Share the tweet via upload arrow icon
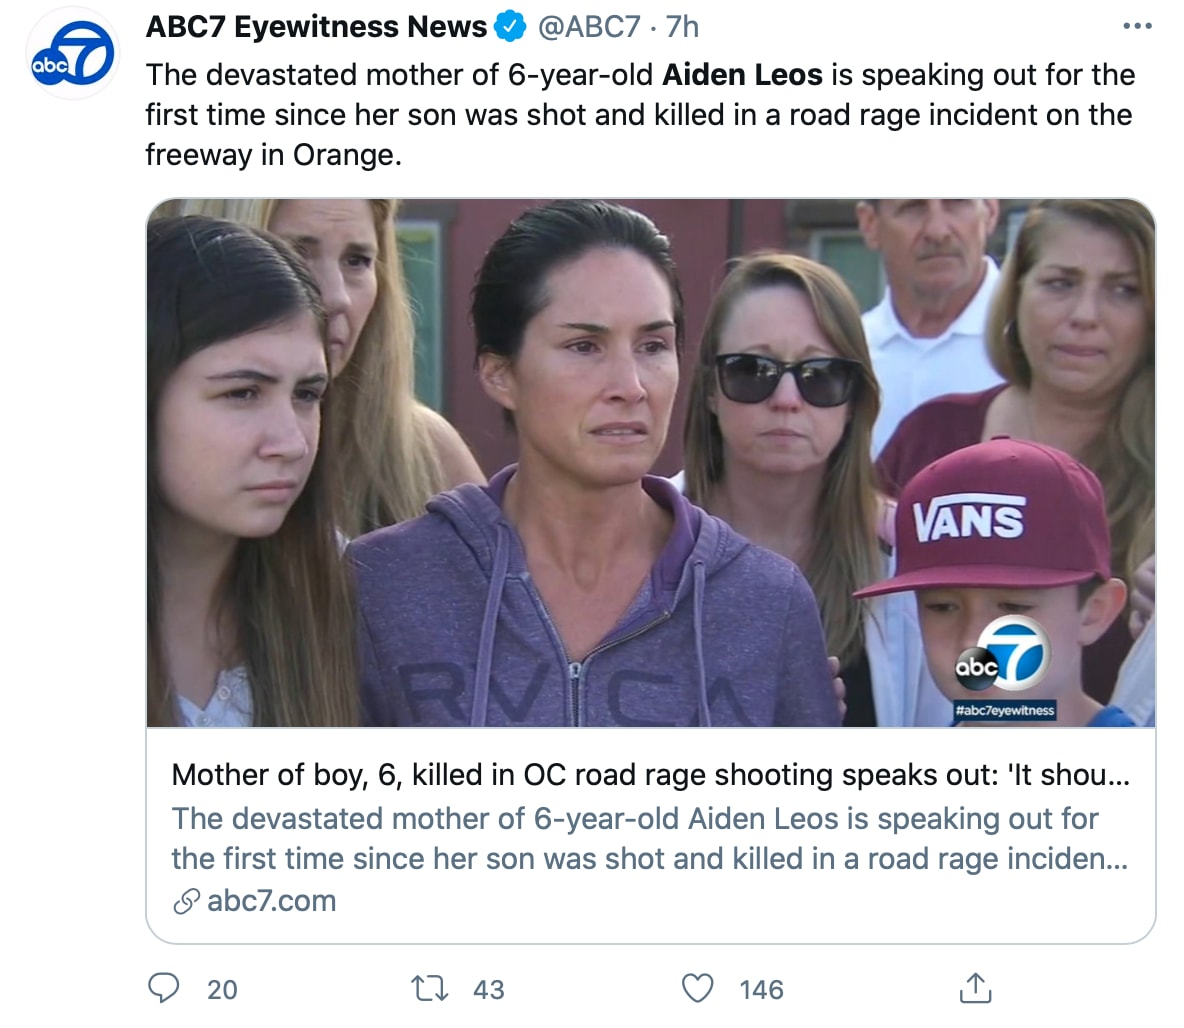The image size is (1184, 1028). [974, 988]
